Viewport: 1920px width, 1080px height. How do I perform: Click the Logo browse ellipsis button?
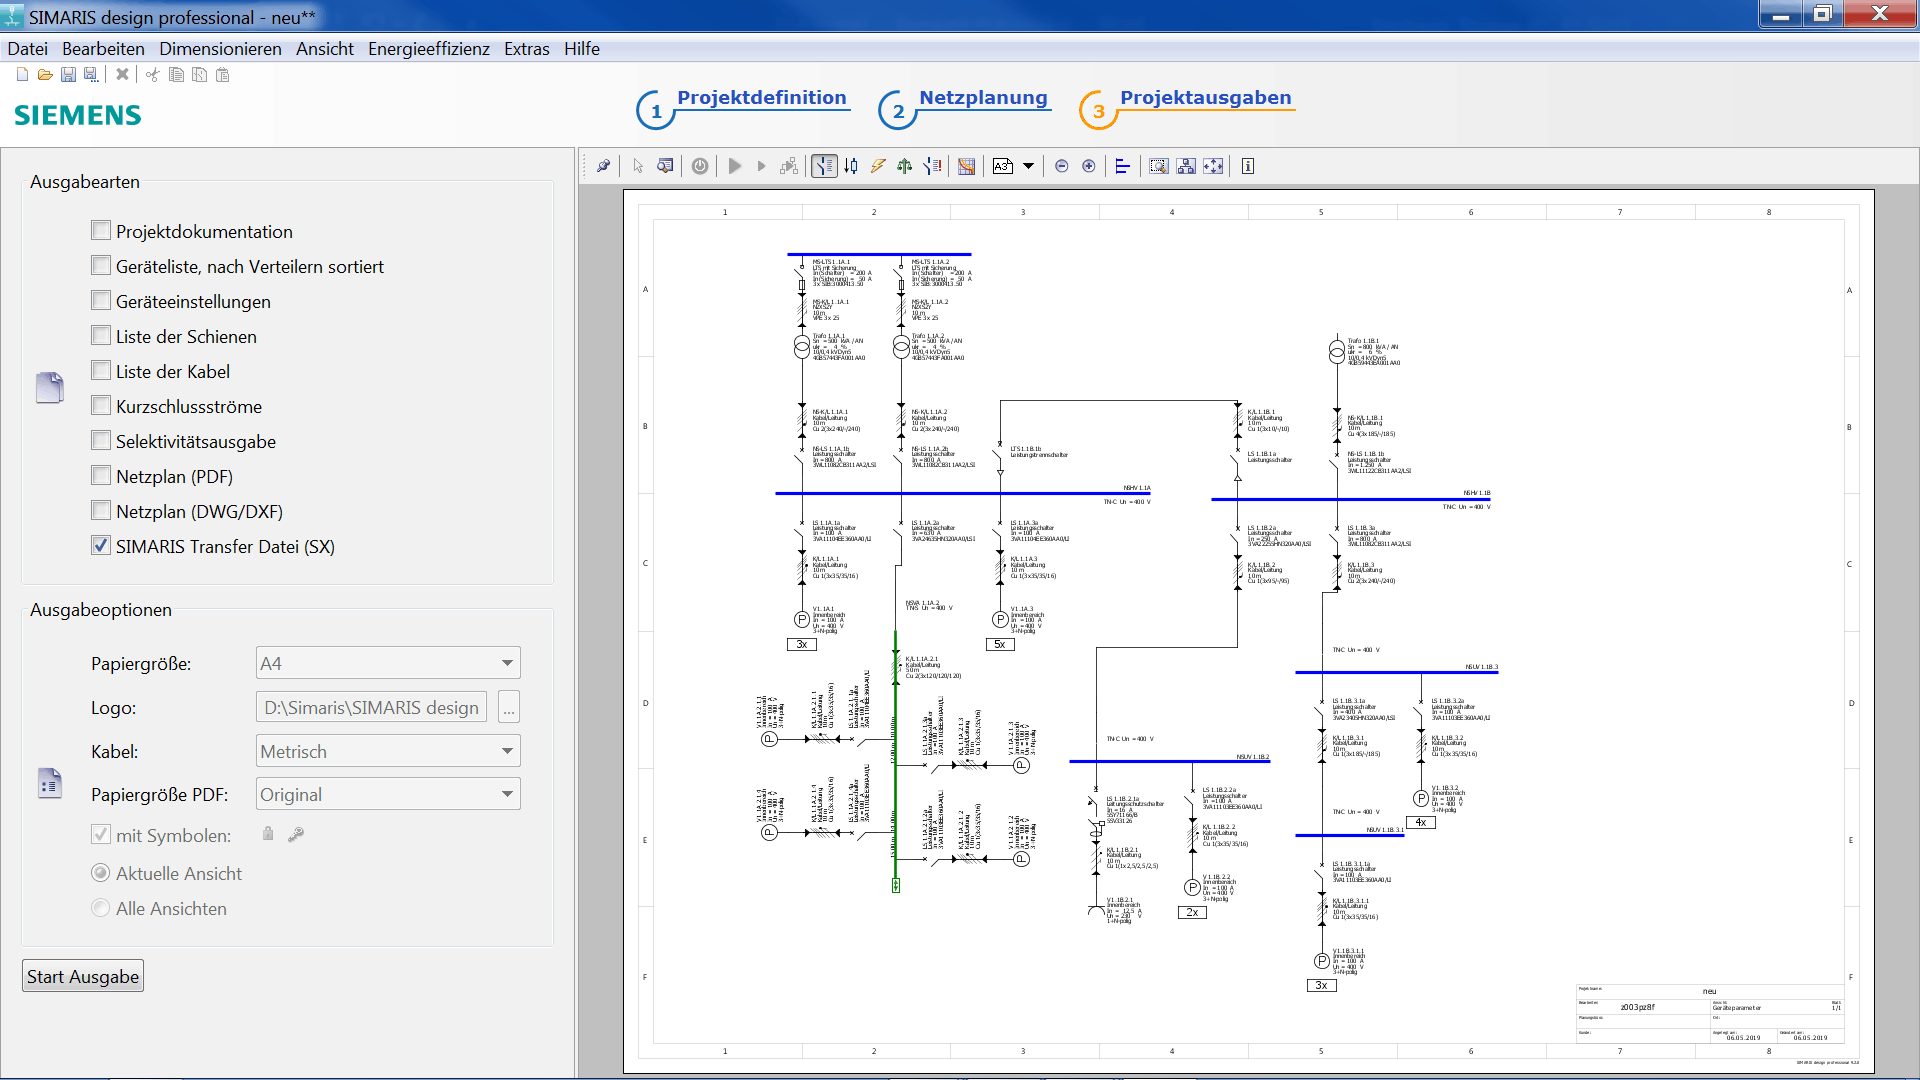pos(509,707)
